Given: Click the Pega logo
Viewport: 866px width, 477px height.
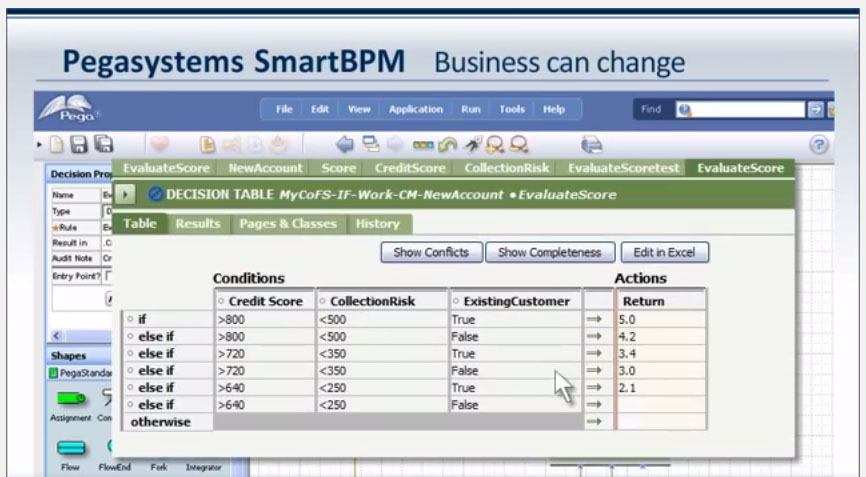Looking at the screenshot, I should click(x=68, y=108).
